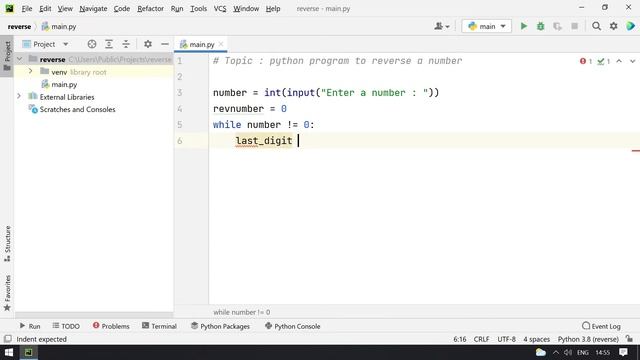640x360 pixels.
Task: Open the Terminal tool window
Action: (159, 326)
